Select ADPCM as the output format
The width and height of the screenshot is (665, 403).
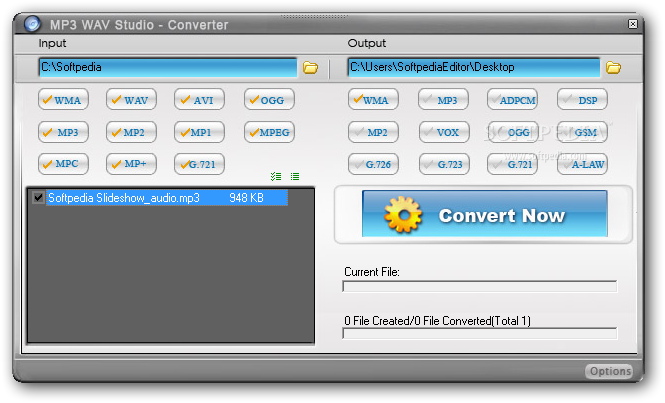[x=512, y=100]
